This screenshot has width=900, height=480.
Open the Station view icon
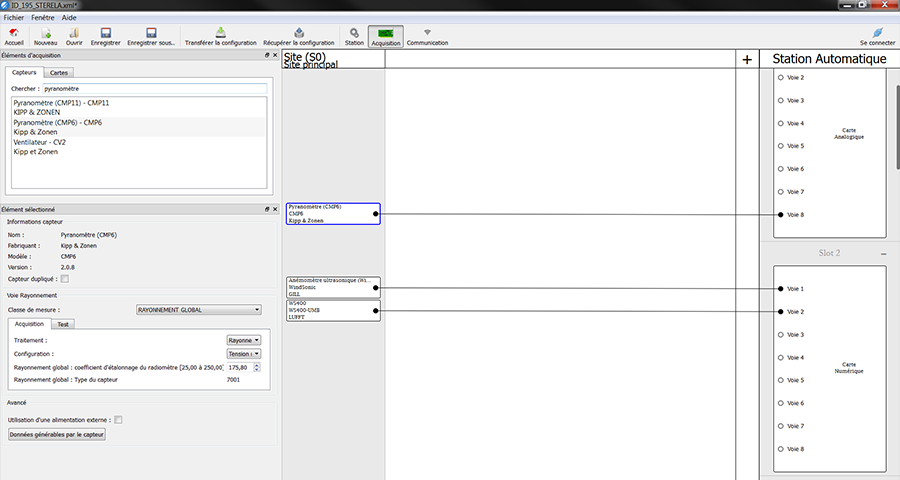(x=354, y=33)
